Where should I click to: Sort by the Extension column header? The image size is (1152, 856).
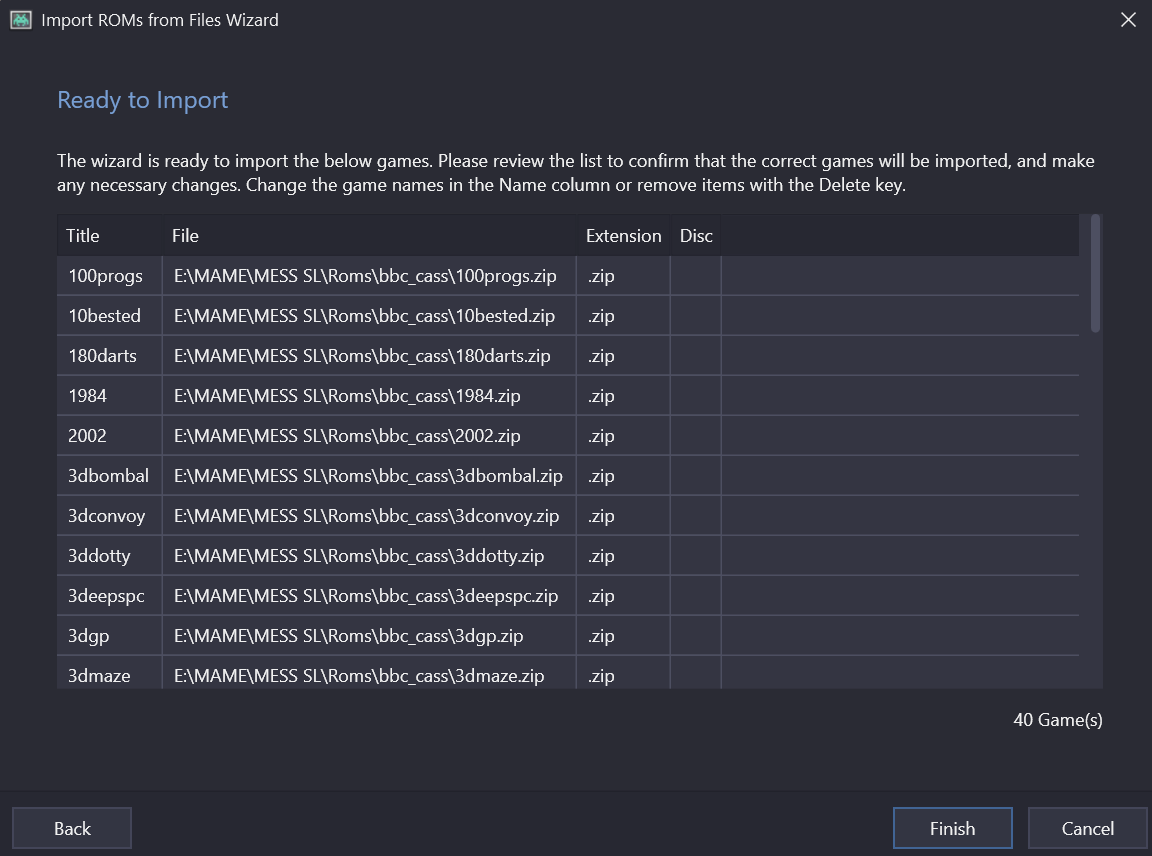(623, 236)
